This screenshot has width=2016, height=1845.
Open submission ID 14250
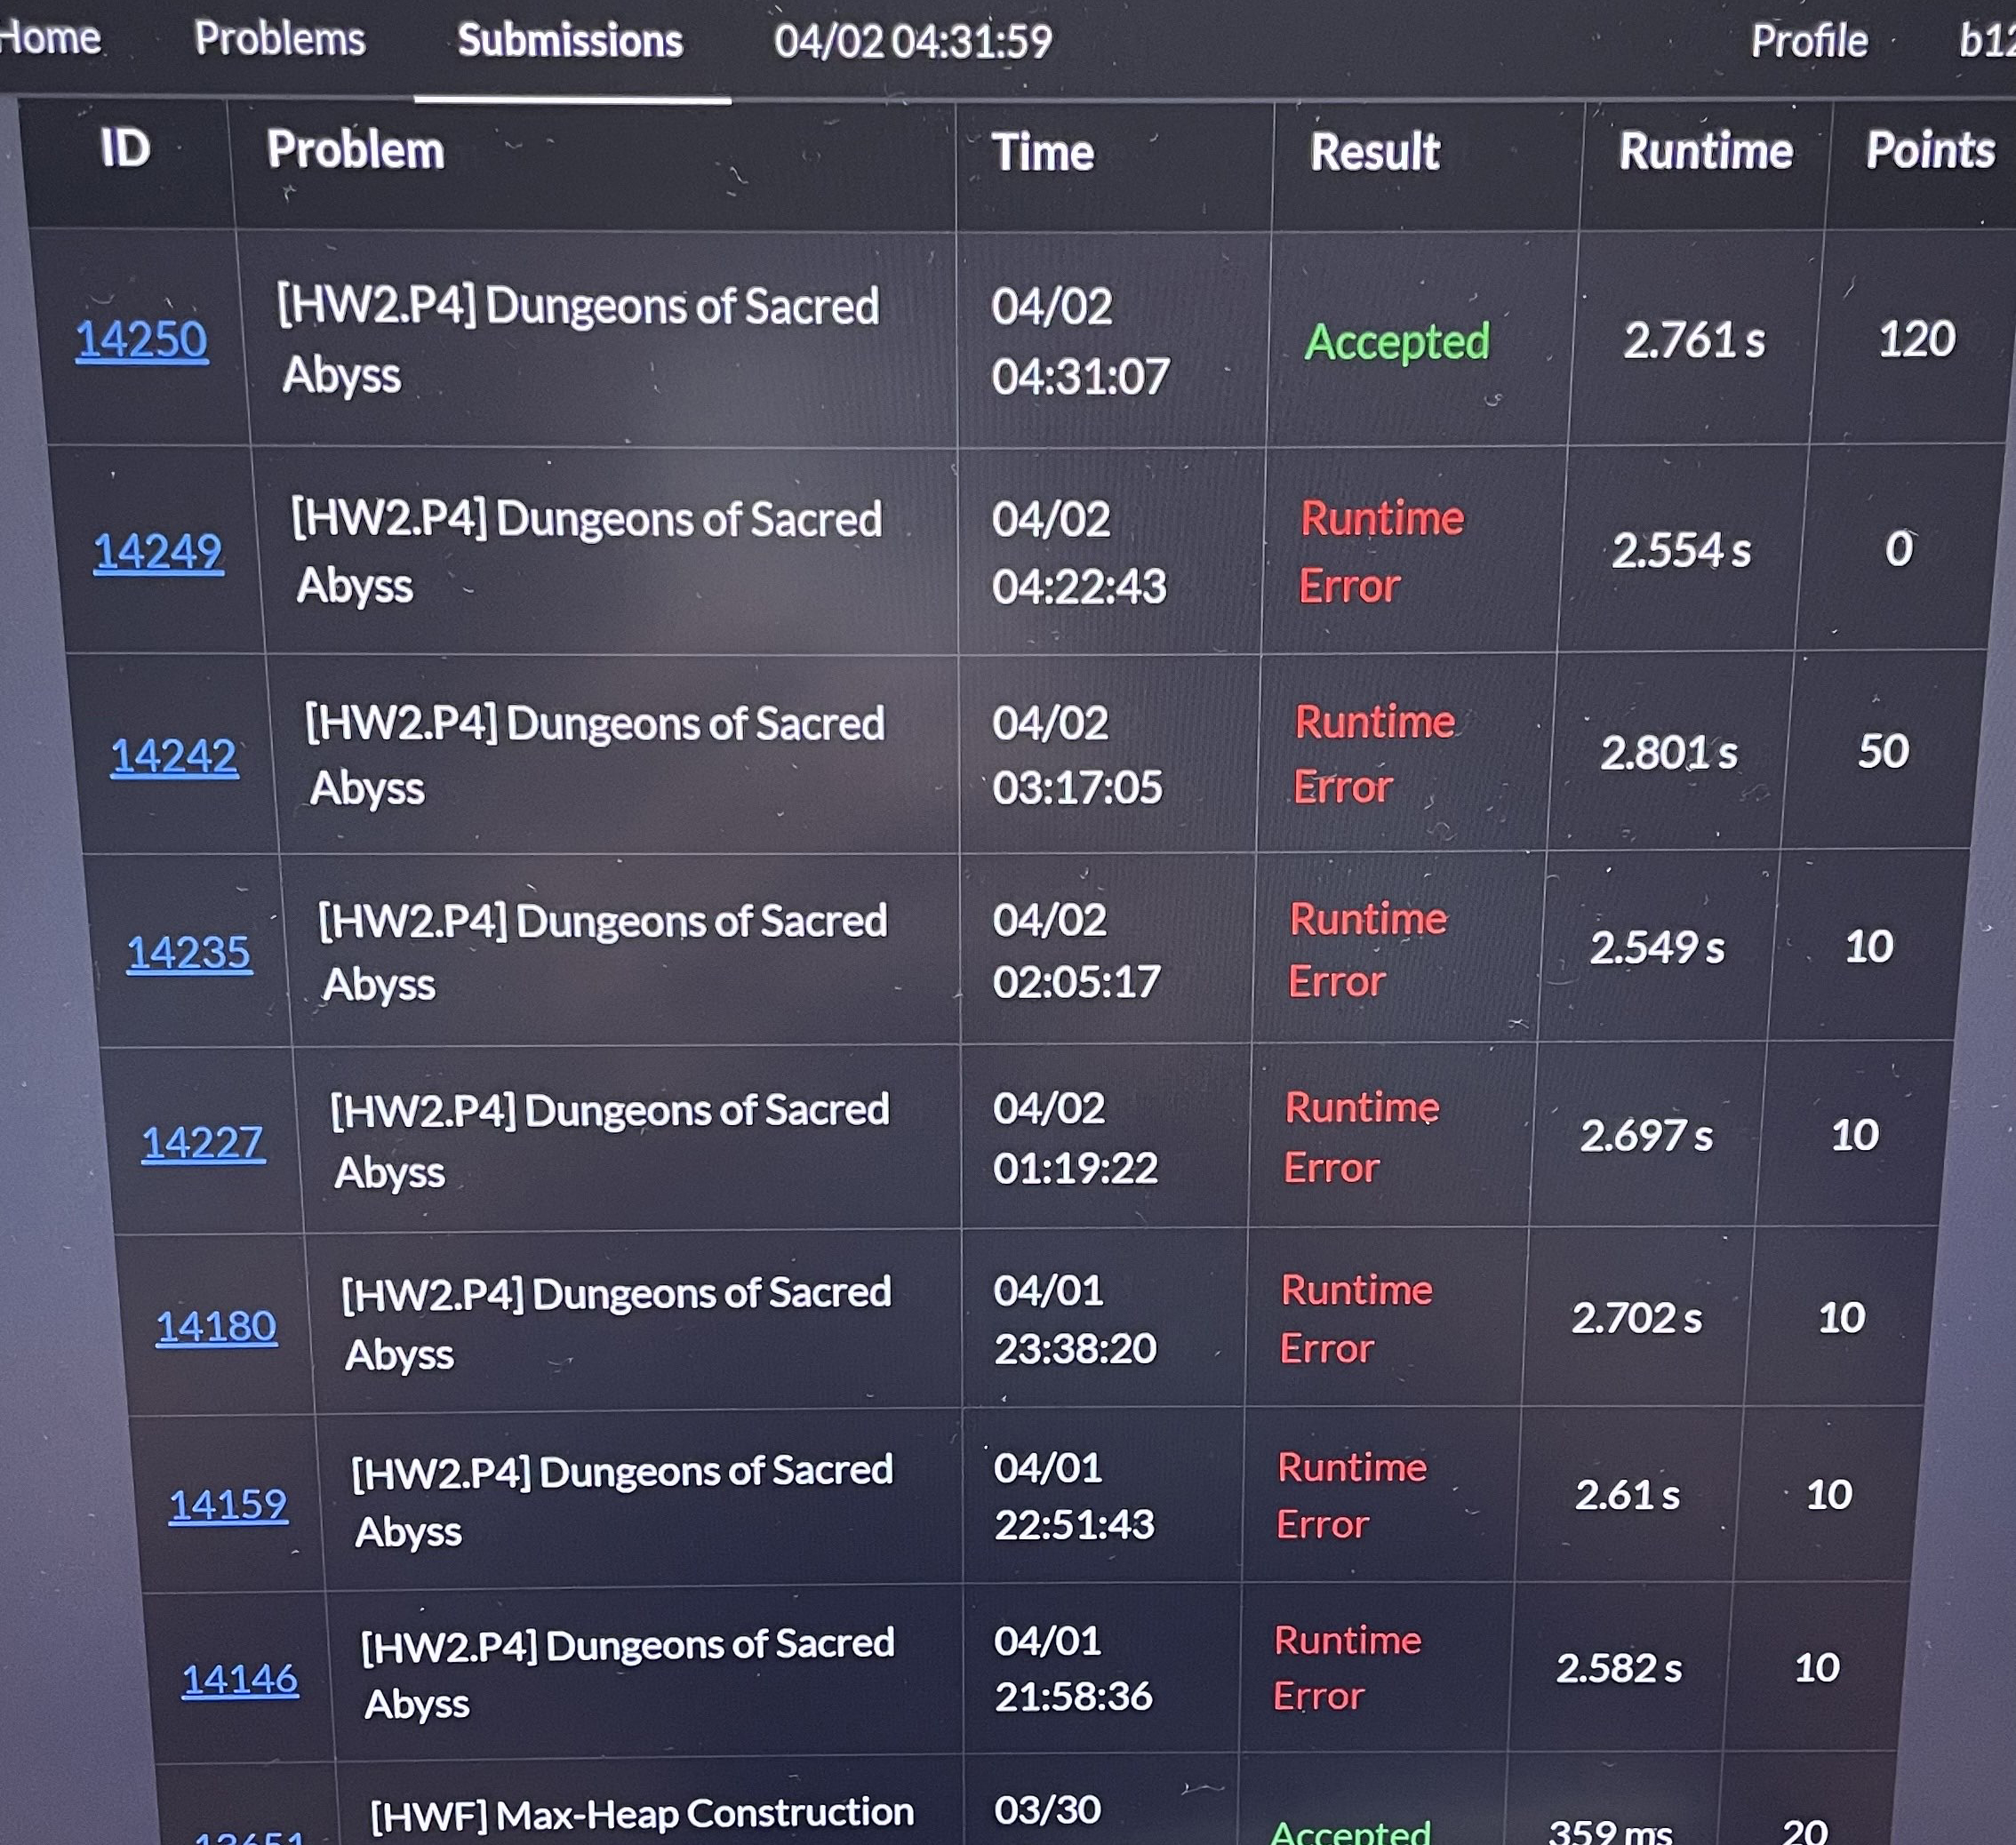click(142, 340)
